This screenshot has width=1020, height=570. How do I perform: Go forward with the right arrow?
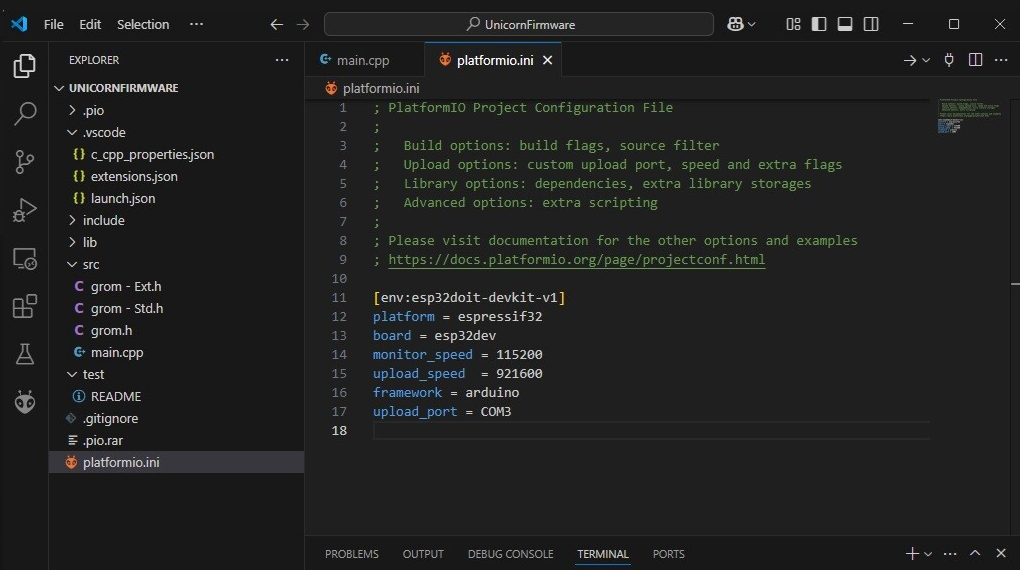303,25
